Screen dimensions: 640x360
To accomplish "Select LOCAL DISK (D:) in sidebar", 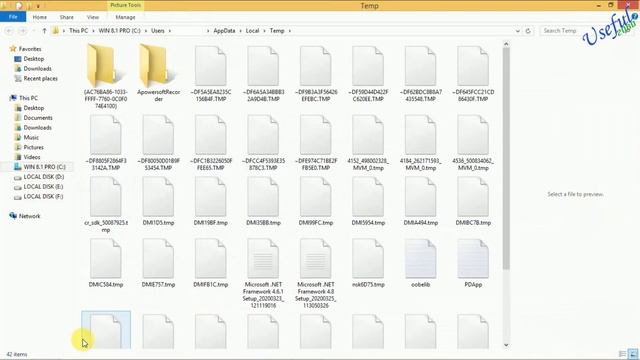I will (44, 177).
